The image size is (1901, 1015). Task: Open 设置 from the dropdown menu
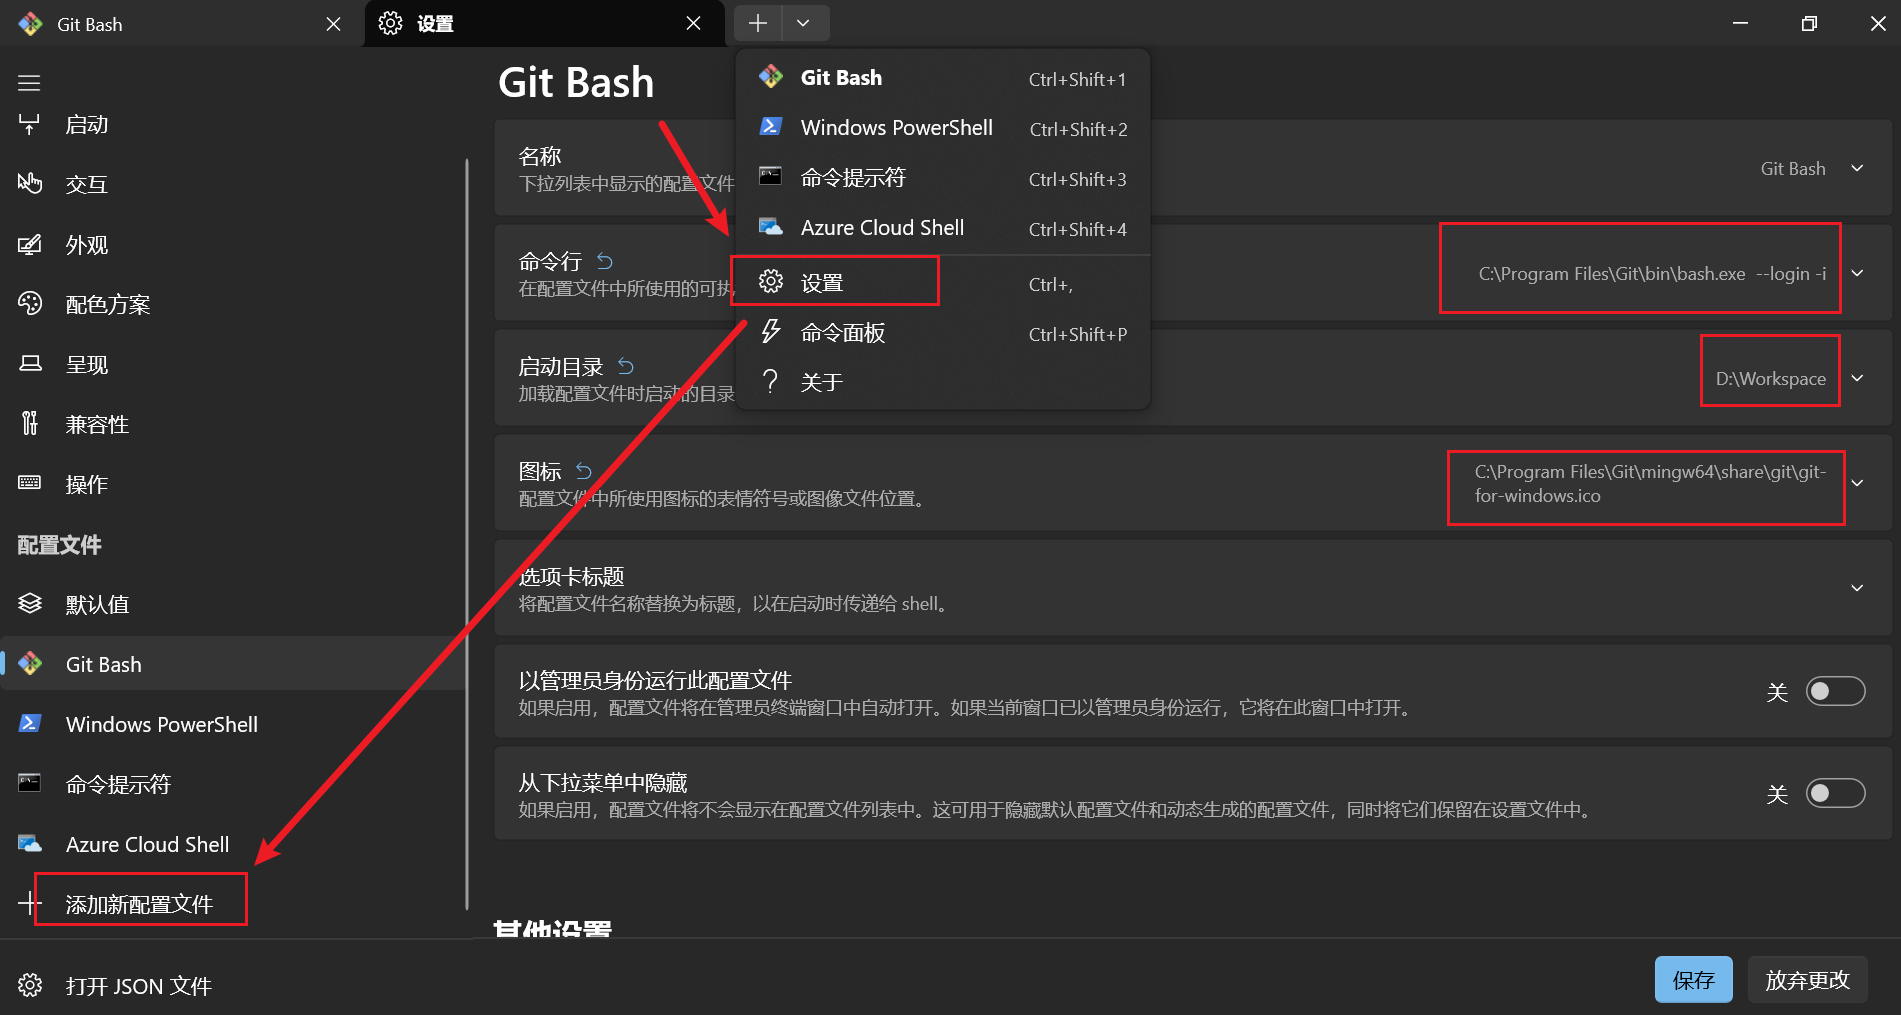(943, 283)
